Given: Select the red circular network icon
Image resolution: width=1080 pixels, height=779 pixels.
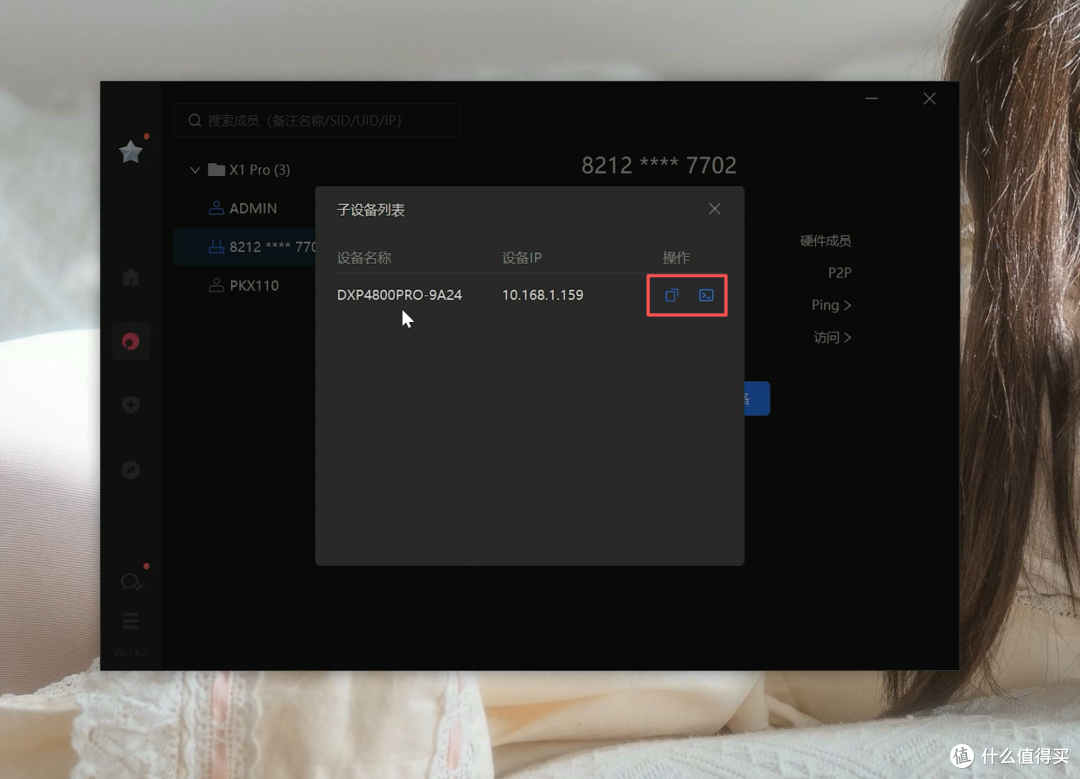Looking at the screenshot, I should pyautogui.click(x=131, y=341).
